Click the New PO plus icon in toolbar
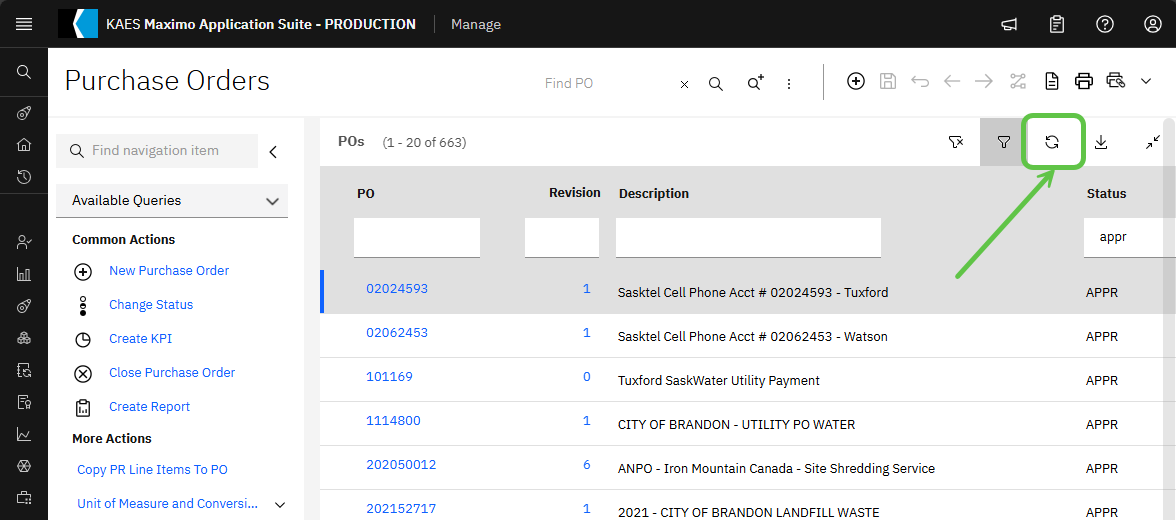Image resolution: width=1176 pixels, height=520 pixels. pos(856,82)
